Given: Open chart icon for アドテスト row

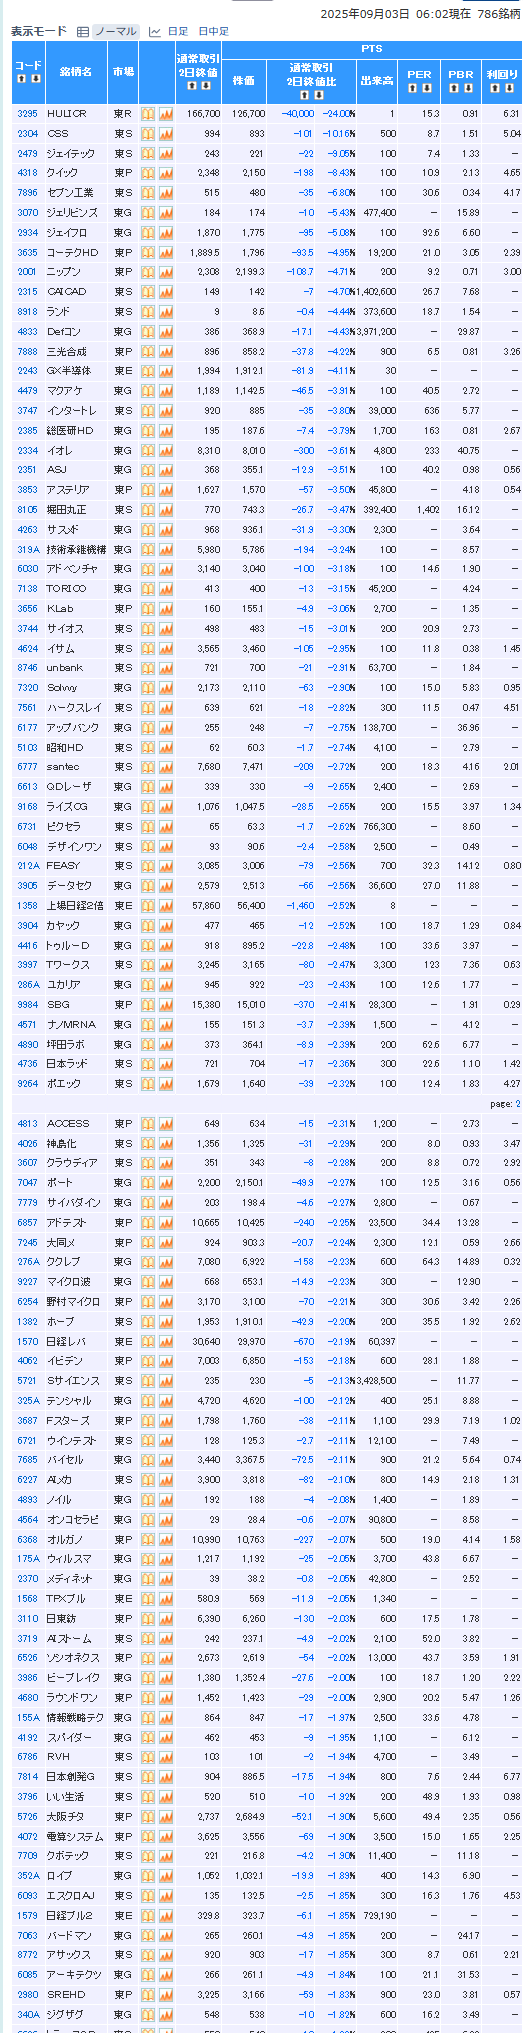Looking at the screenshot, I should click(165, 1223).
